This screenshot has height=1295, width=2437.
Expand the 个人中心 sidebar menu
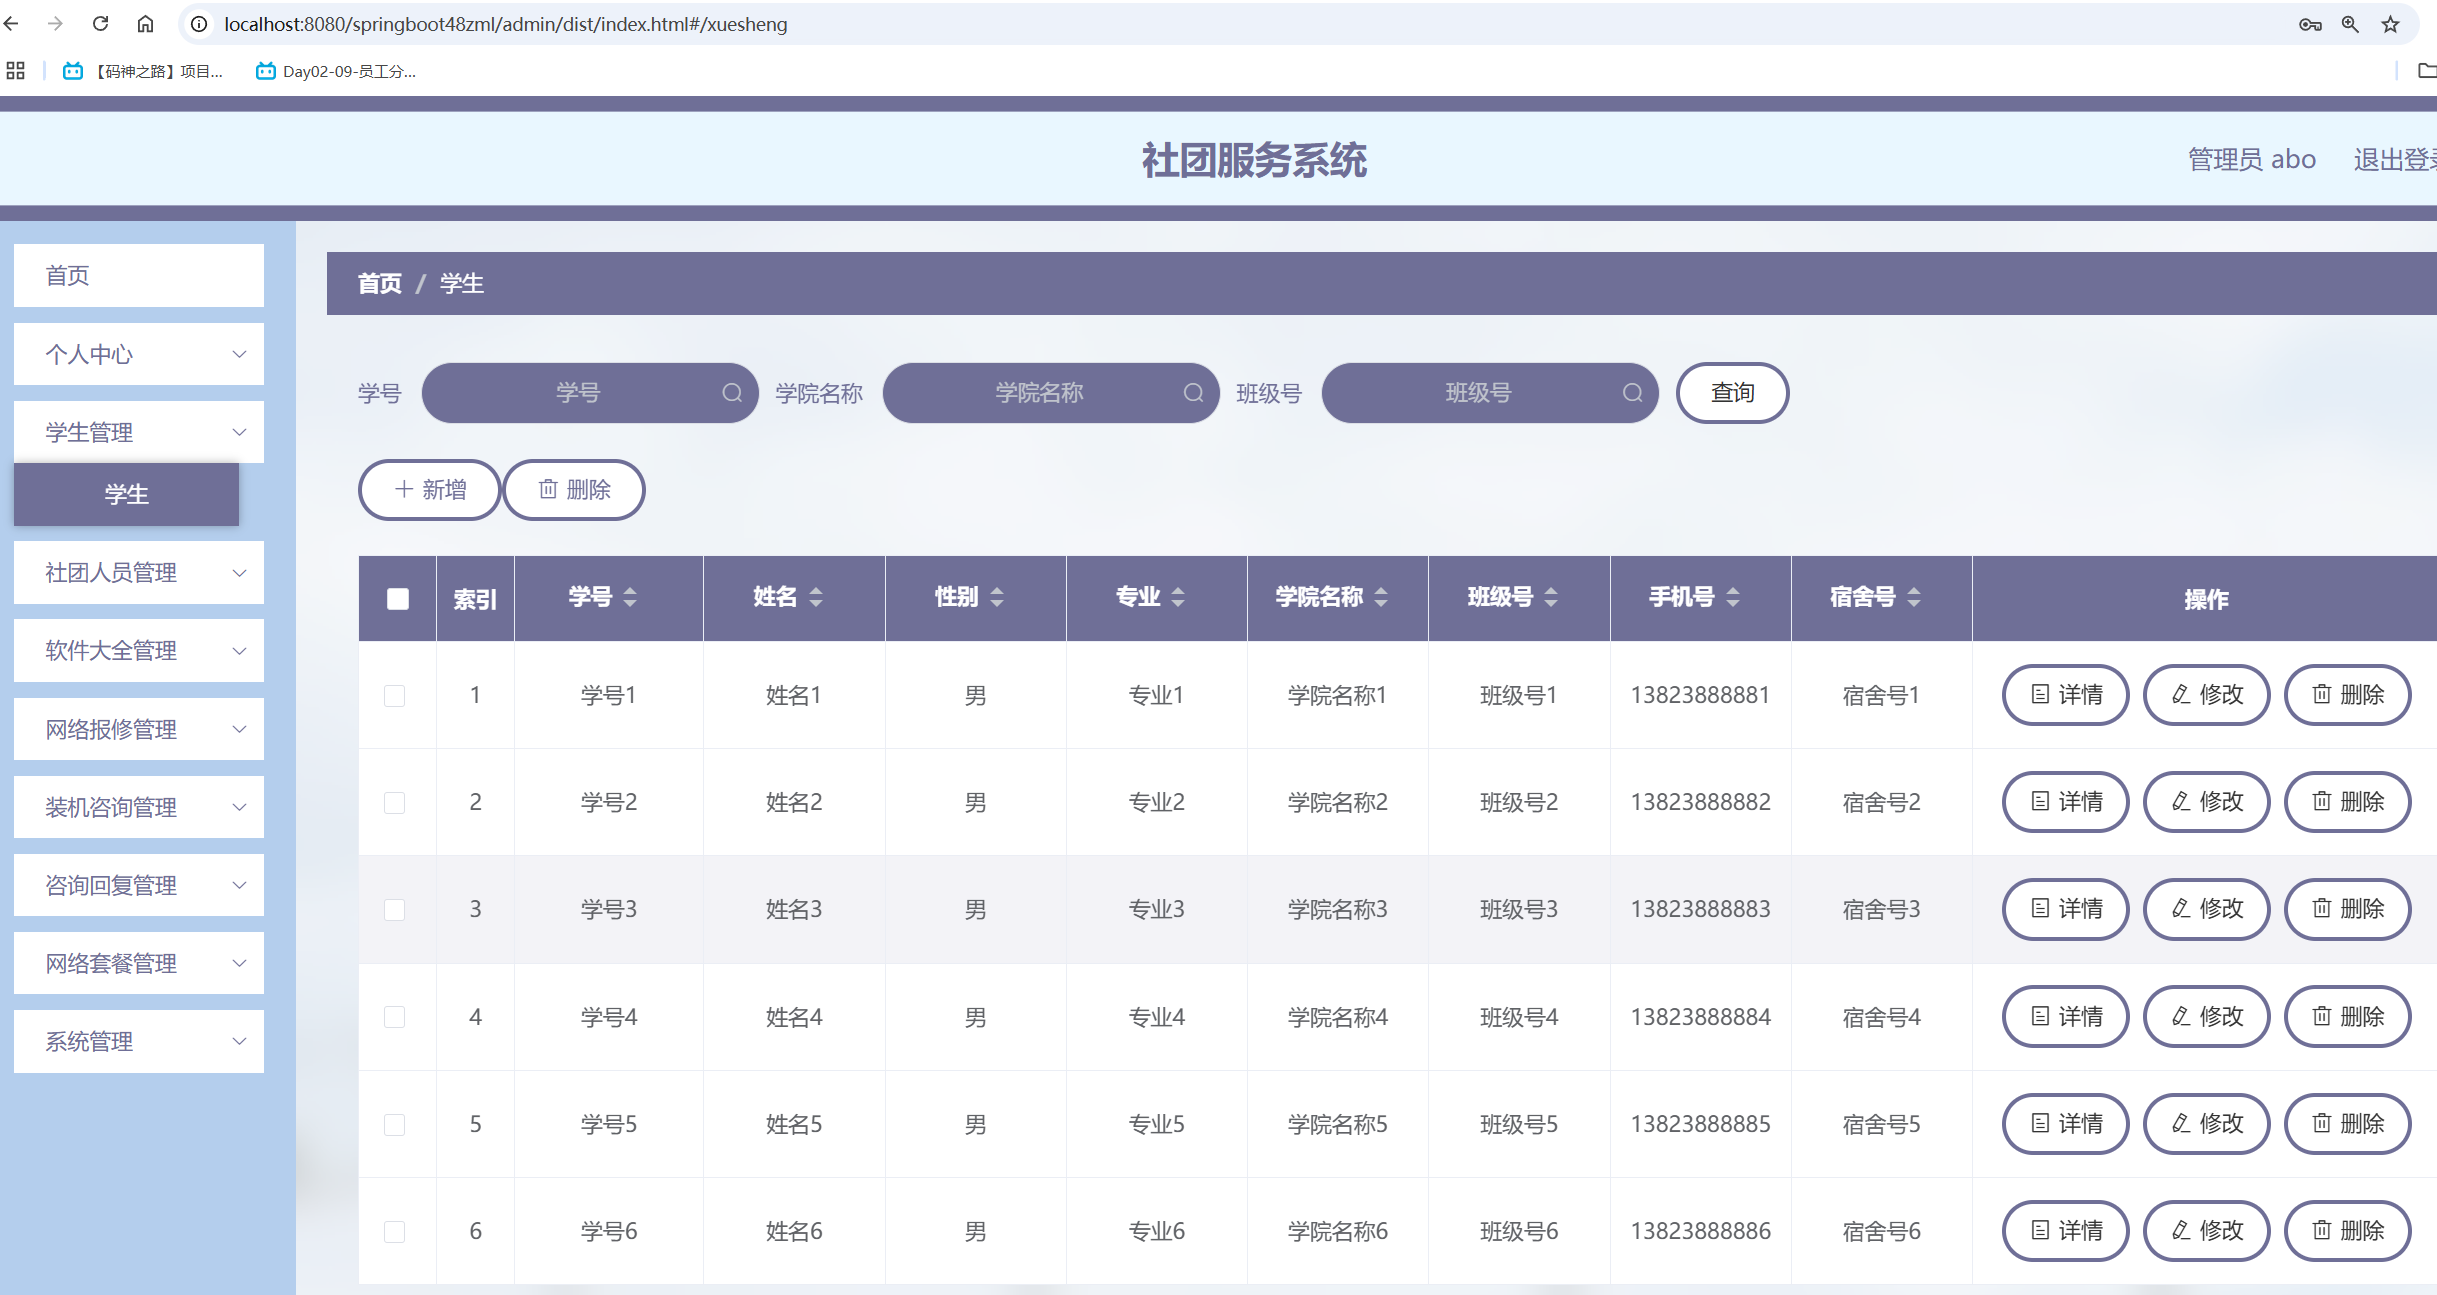pos(139,354)
